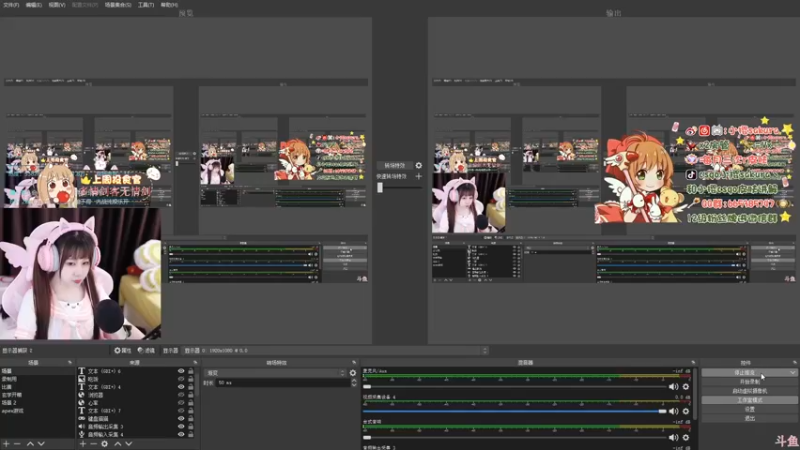The image size is (800, 450).
Task: Toggle 工作室模式 studio mode button
Action: coord(749,400)
